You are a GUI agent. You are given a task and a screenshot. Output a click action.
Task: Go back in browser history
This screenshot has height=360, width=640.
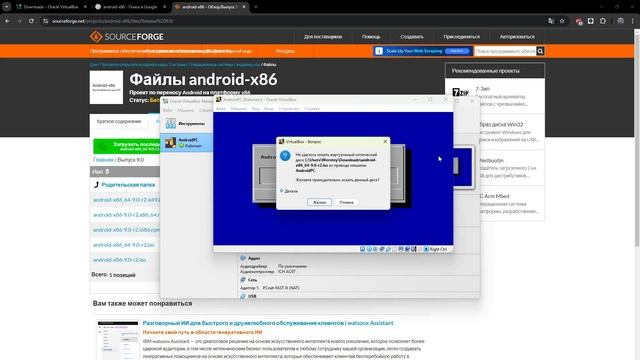(8, 21)
